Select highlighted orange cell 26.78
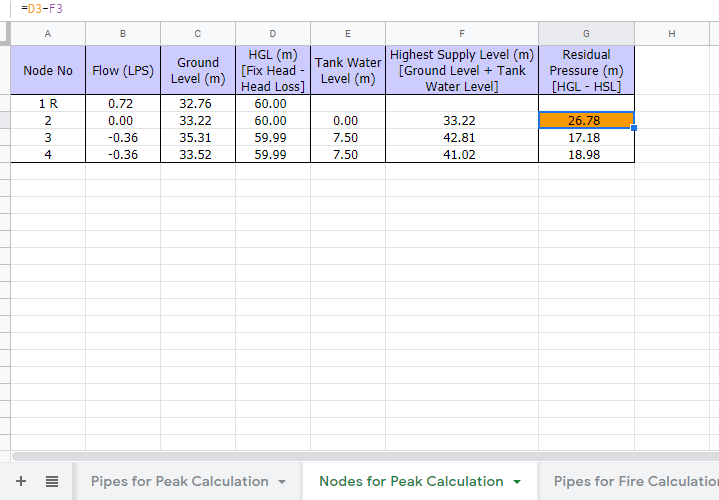This screenshot has width=719, height=500. pos(586,121)
